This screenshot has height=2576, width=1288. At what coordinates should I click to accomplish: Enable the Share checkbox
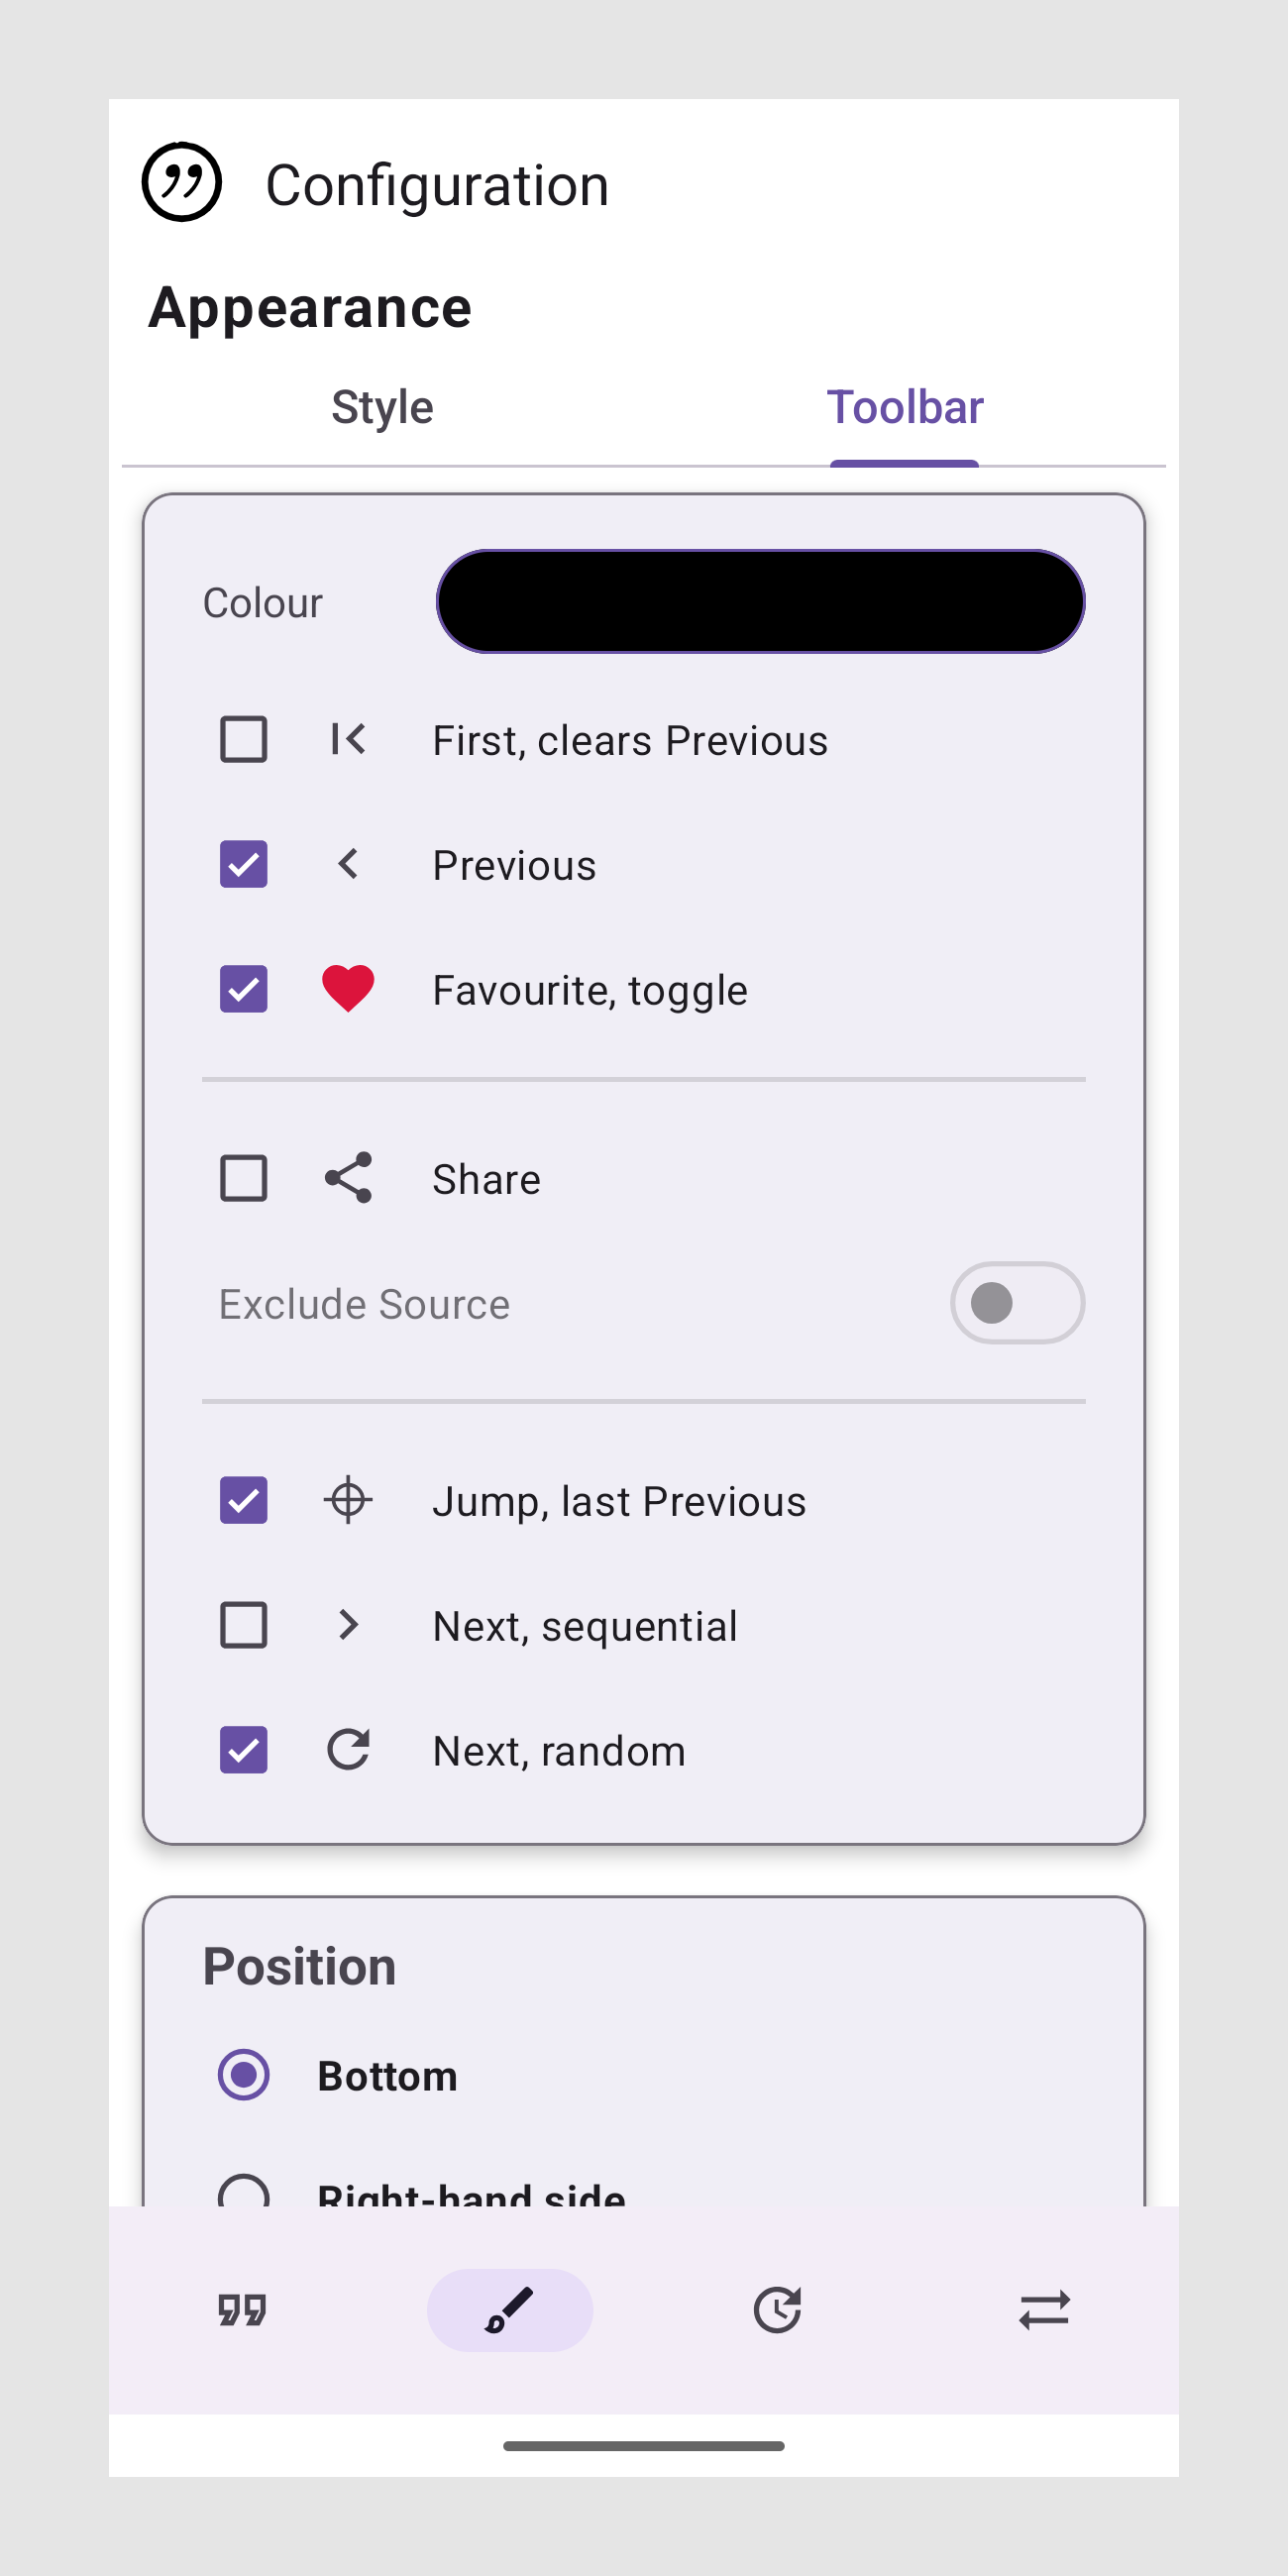(243, 1178)
